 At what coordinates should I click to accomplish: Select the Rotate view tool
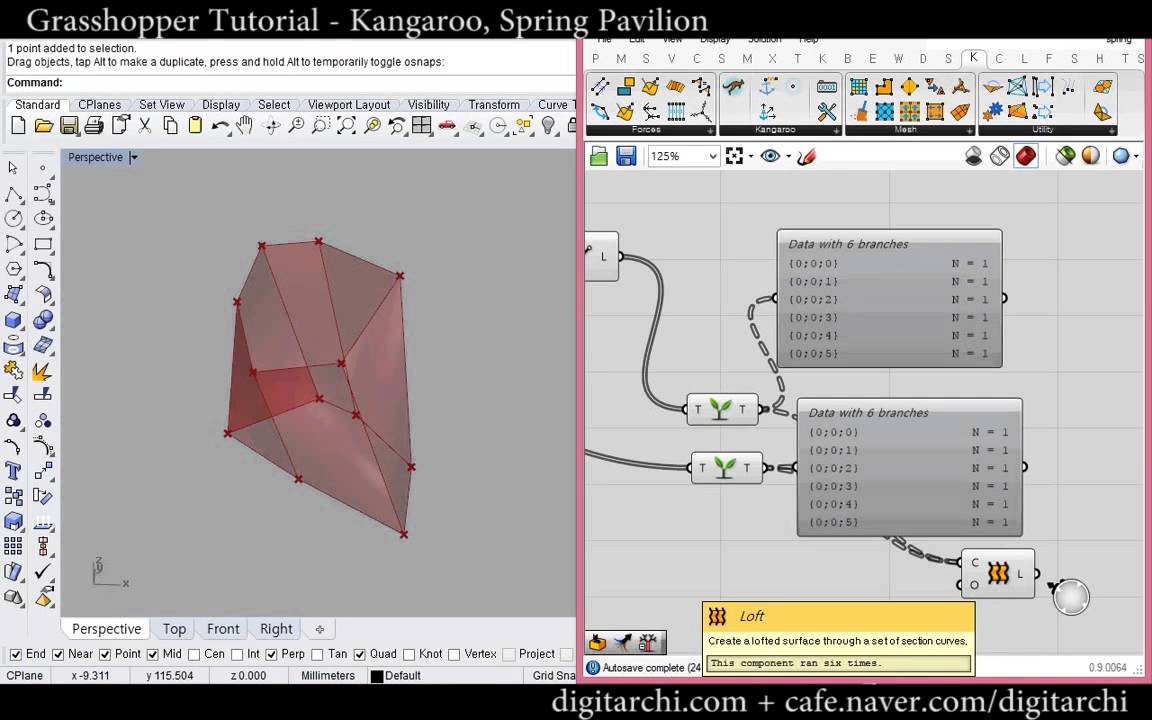271,126
